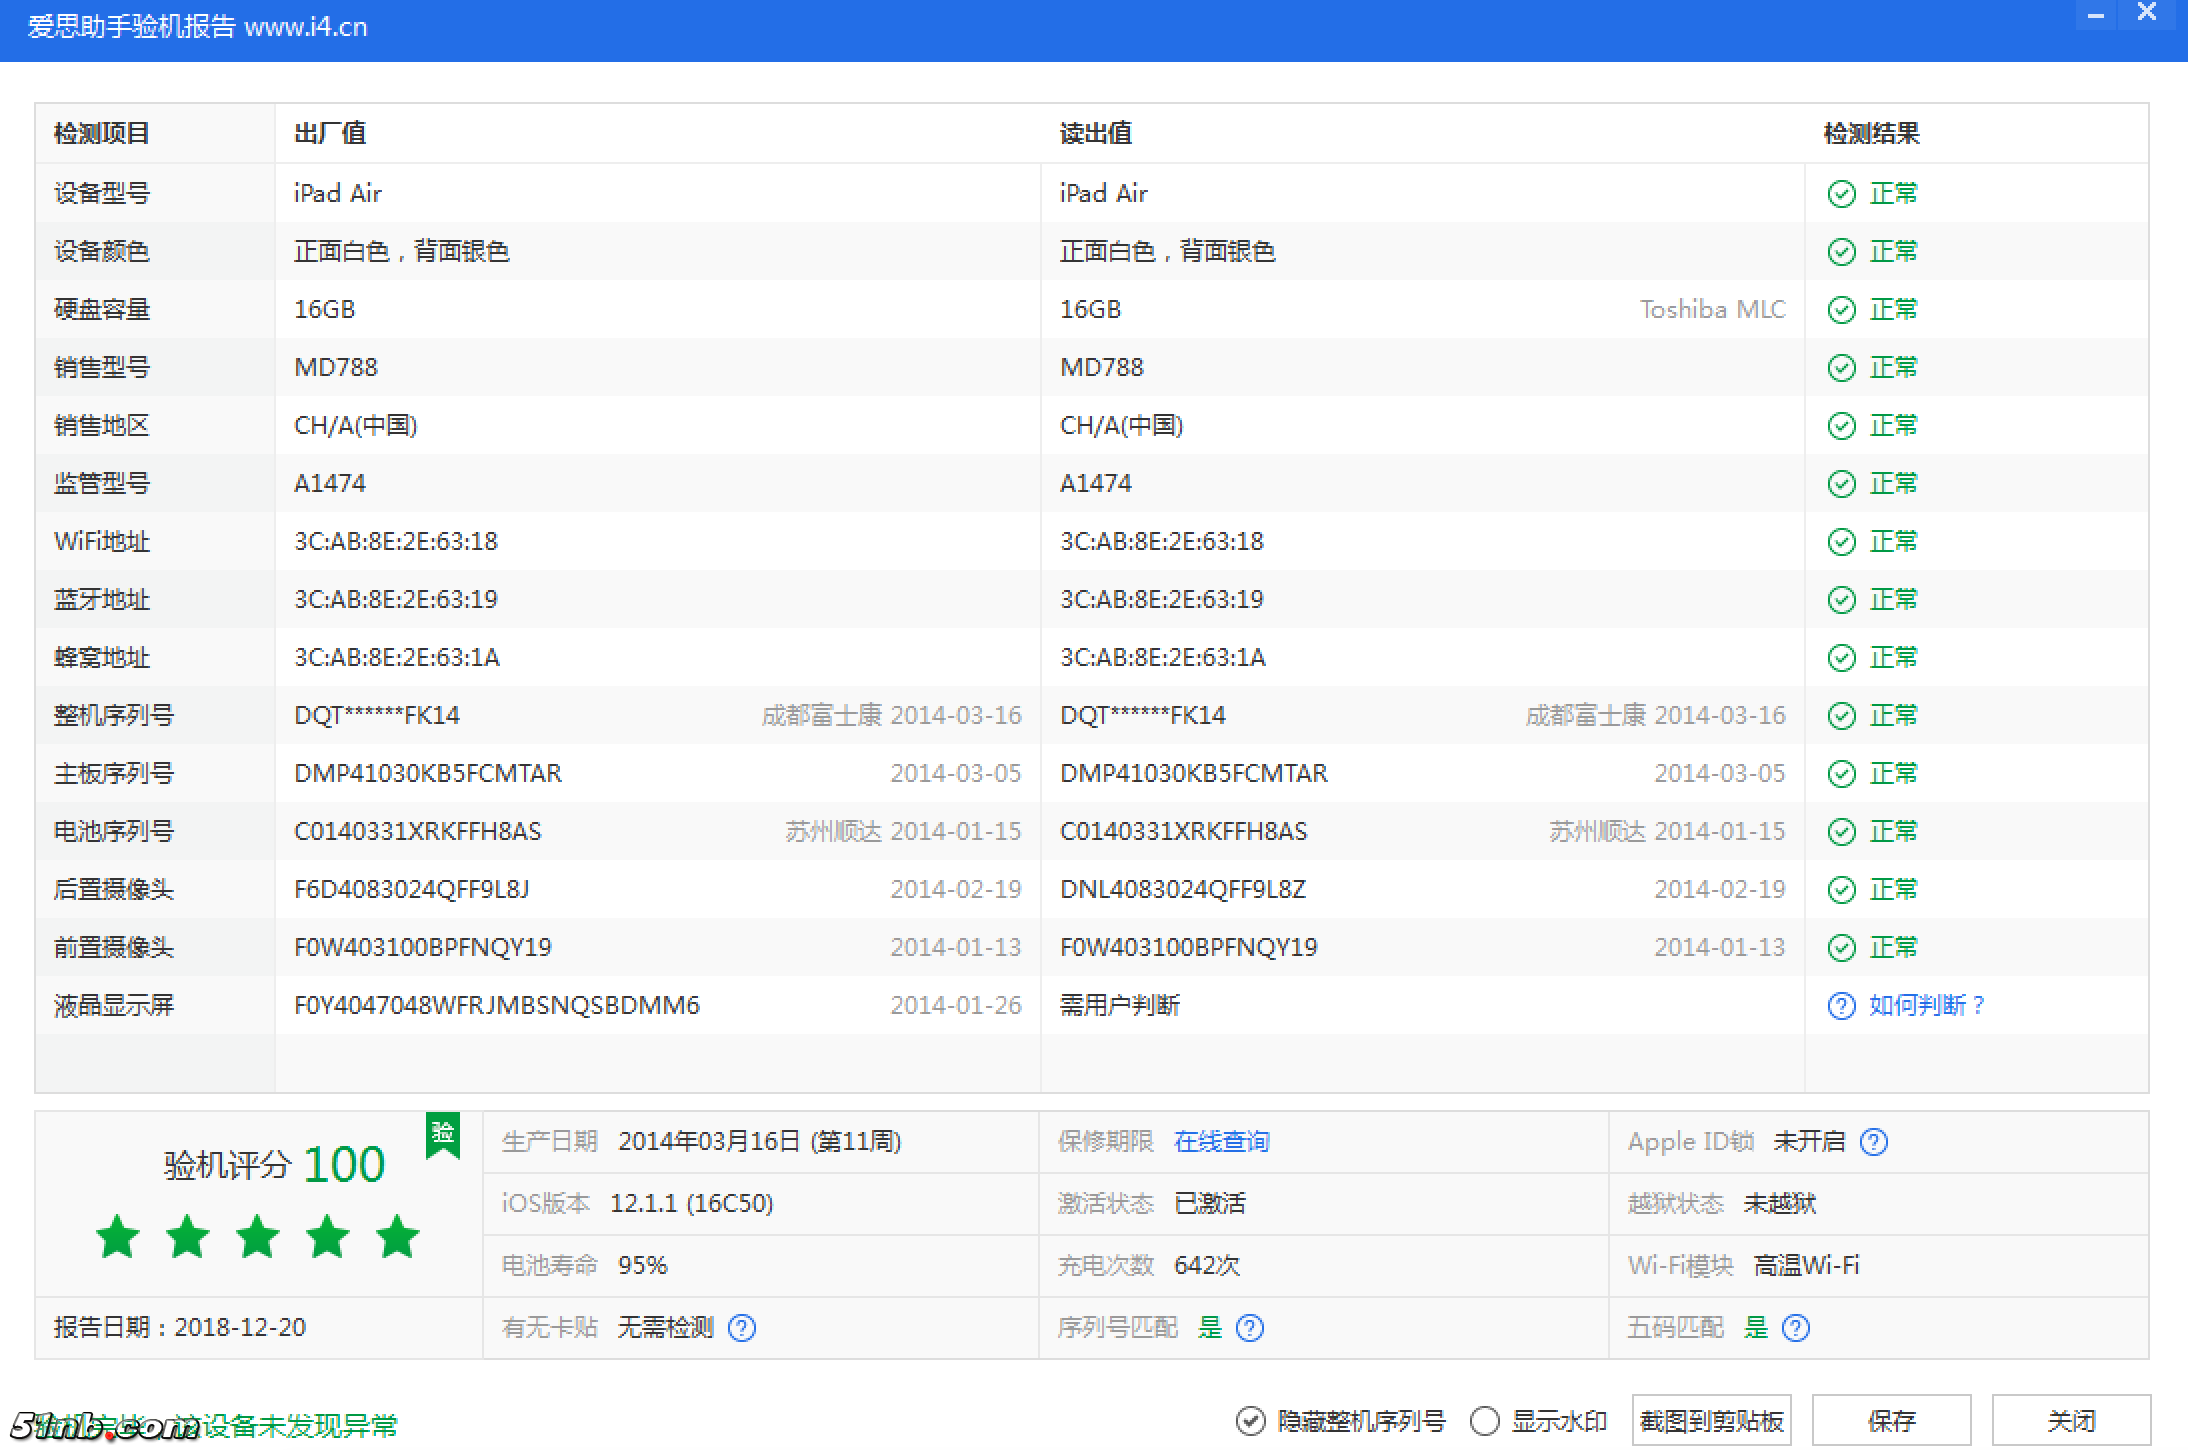Click the 关闭 button at bottom right
The image size is (2188, 1450).
pos(2071,1419)
